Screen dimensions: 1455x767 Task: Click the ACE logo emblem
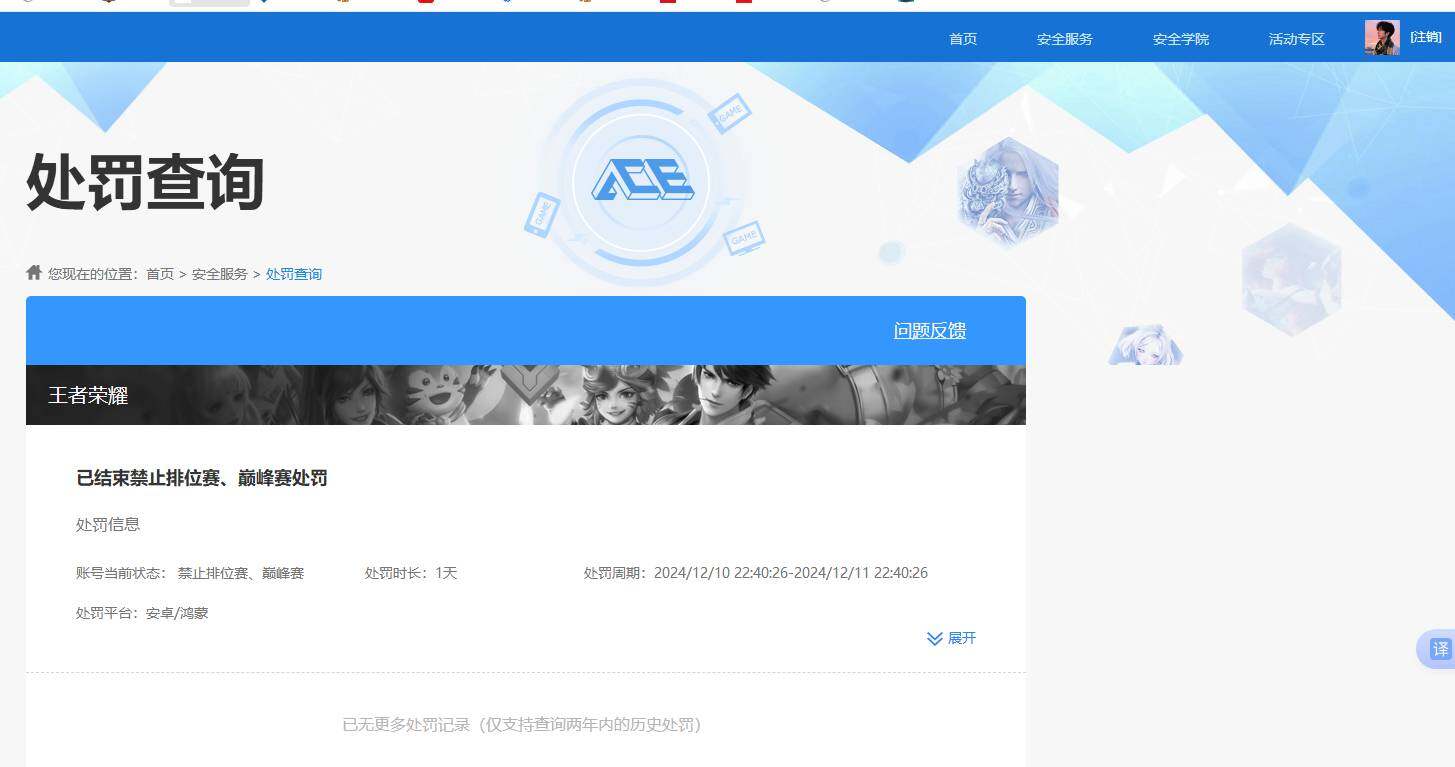[x=643, y=182]
